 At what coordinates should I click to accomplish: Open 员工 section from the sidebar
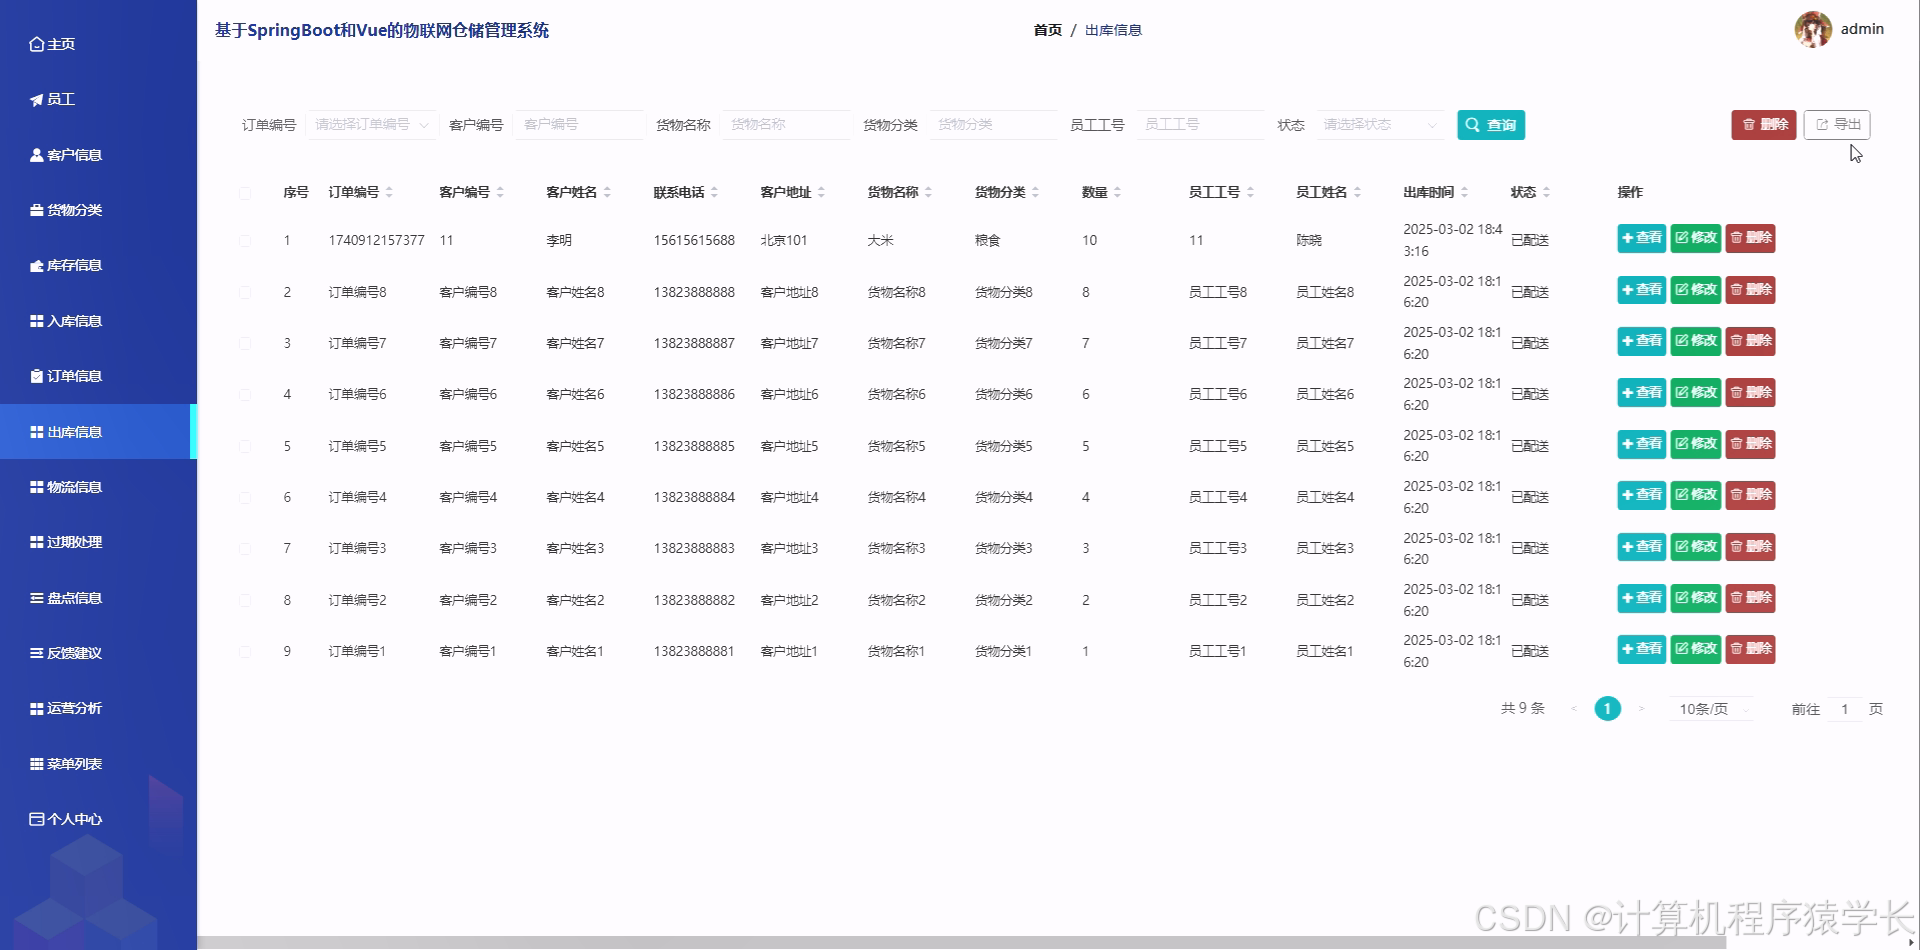coord(62,99)
